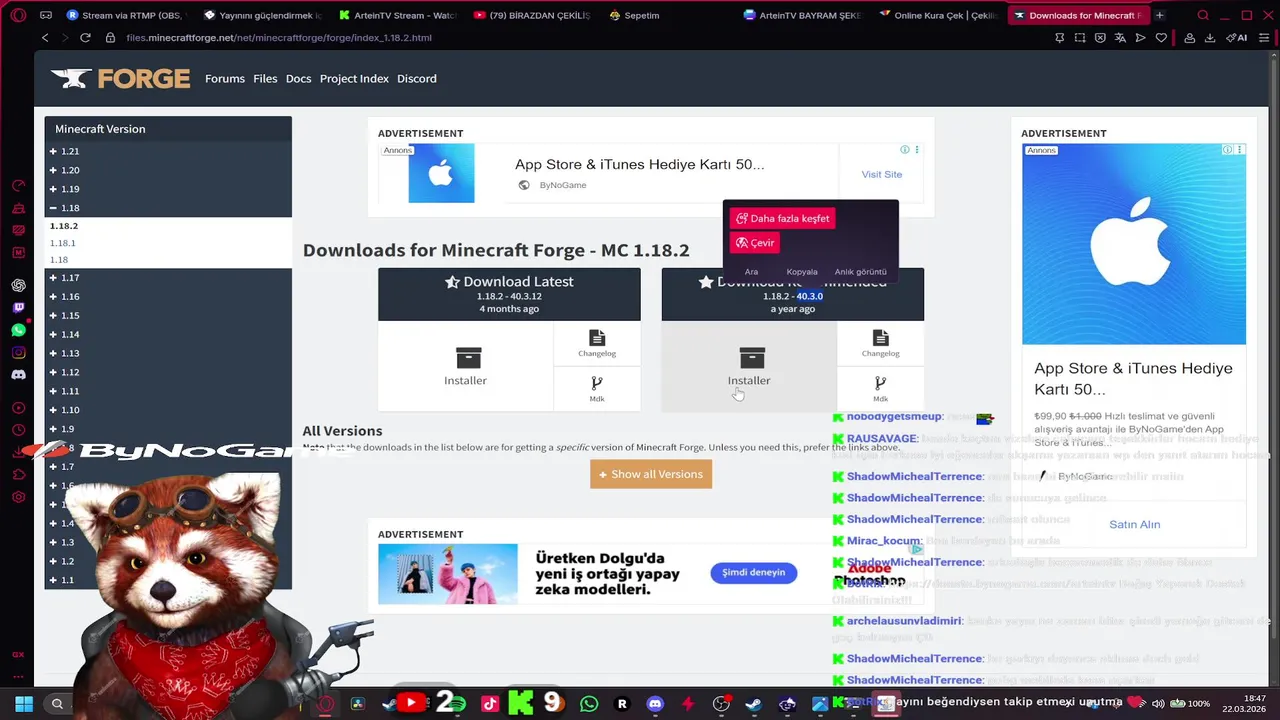Select version 1.18 in the sidebar

59,260
